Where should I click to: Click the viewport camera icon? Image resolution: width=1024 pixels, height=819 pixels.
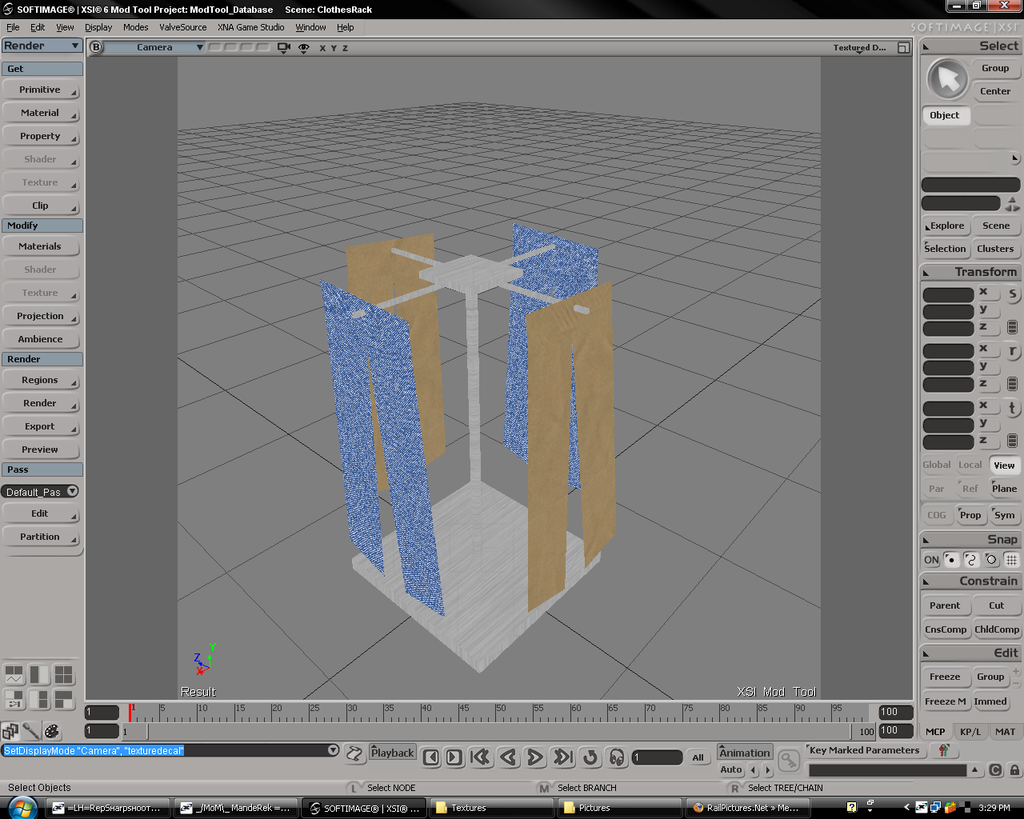point(283,48)
